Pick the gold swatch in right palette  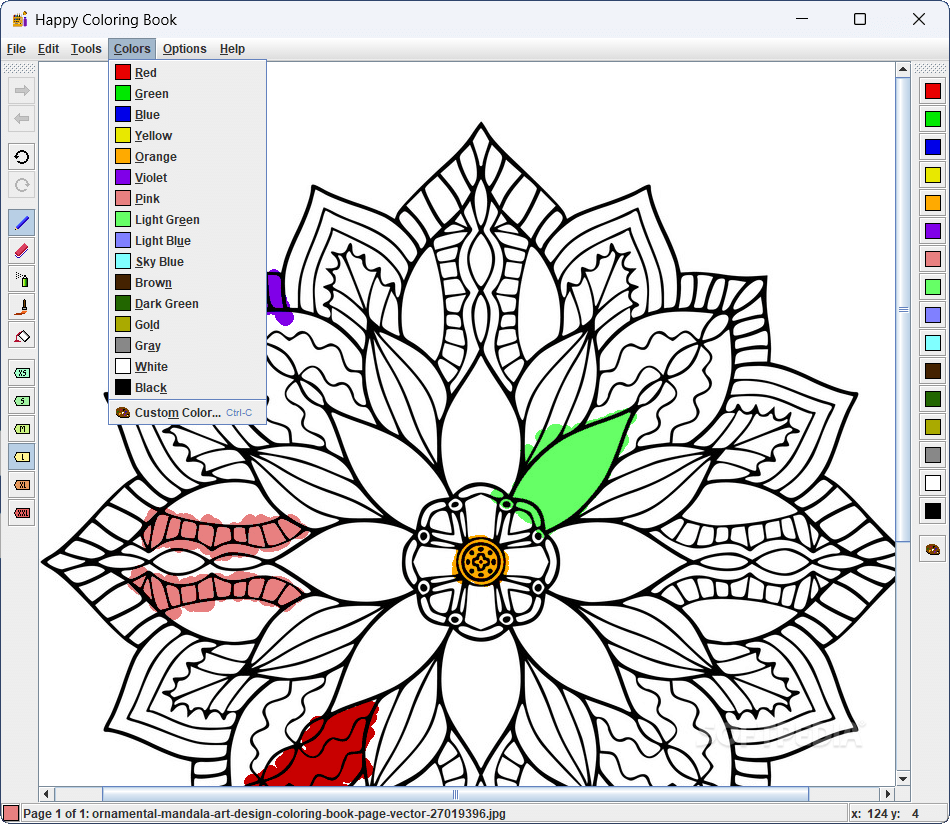[x=932, y=427]
